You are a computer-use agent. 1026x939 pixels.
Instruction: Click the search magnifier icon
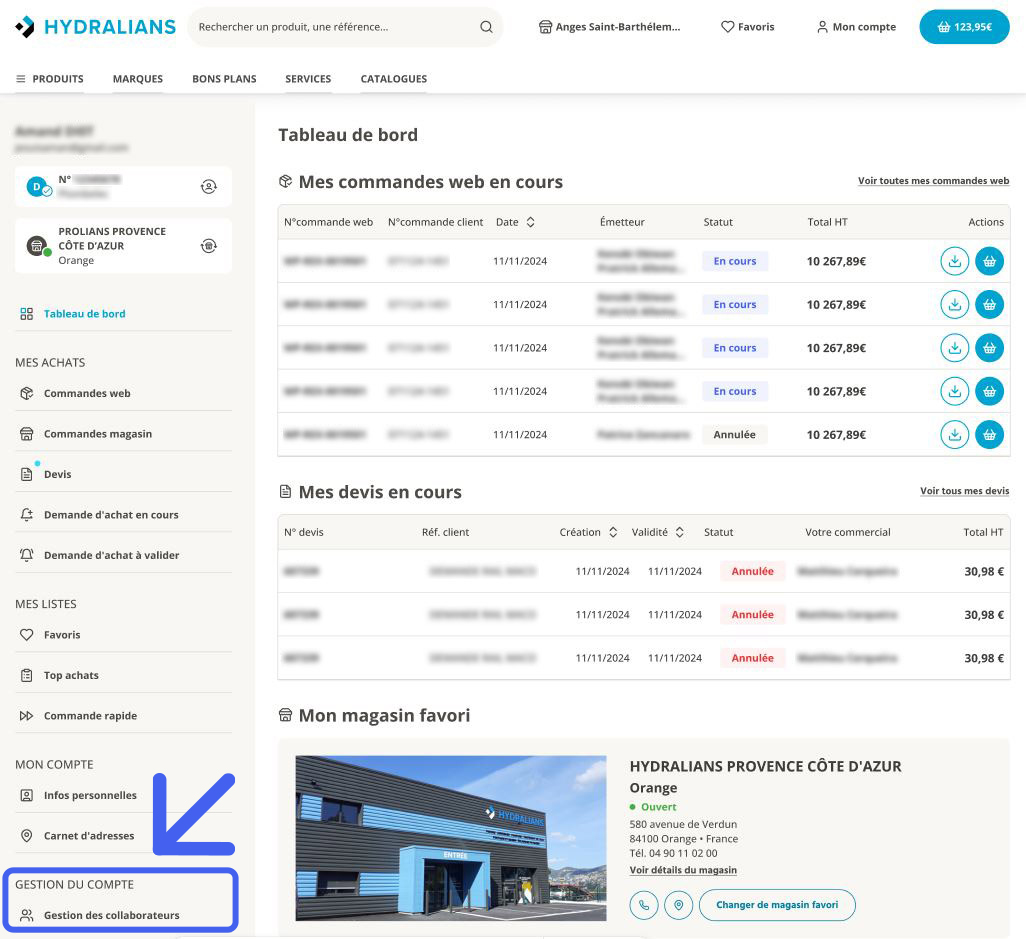tap(486, 27)
